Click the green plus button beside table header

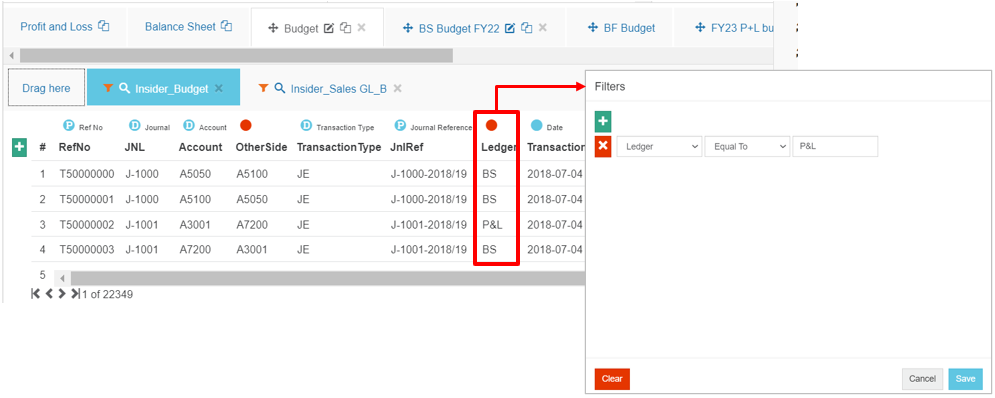click(20, 147)
